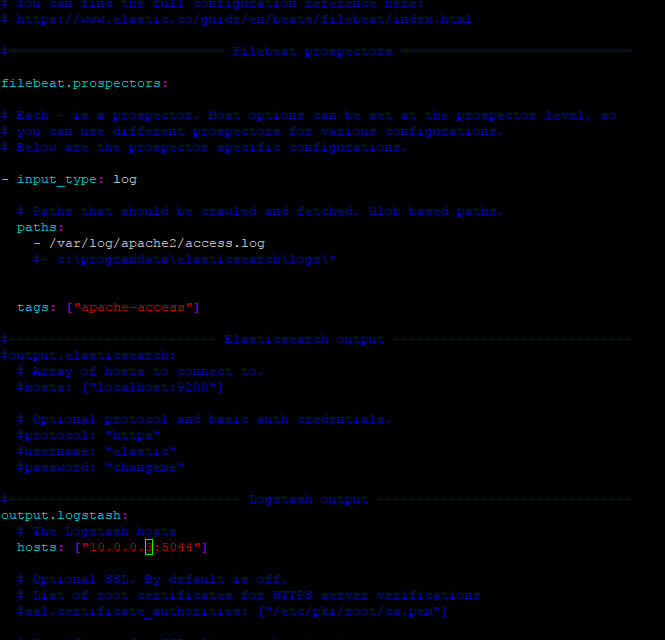Image resolution: width=665 pixels, height=640 pixels.
Task: Click the 'Logstash output' section header
Action: (308, 499)
